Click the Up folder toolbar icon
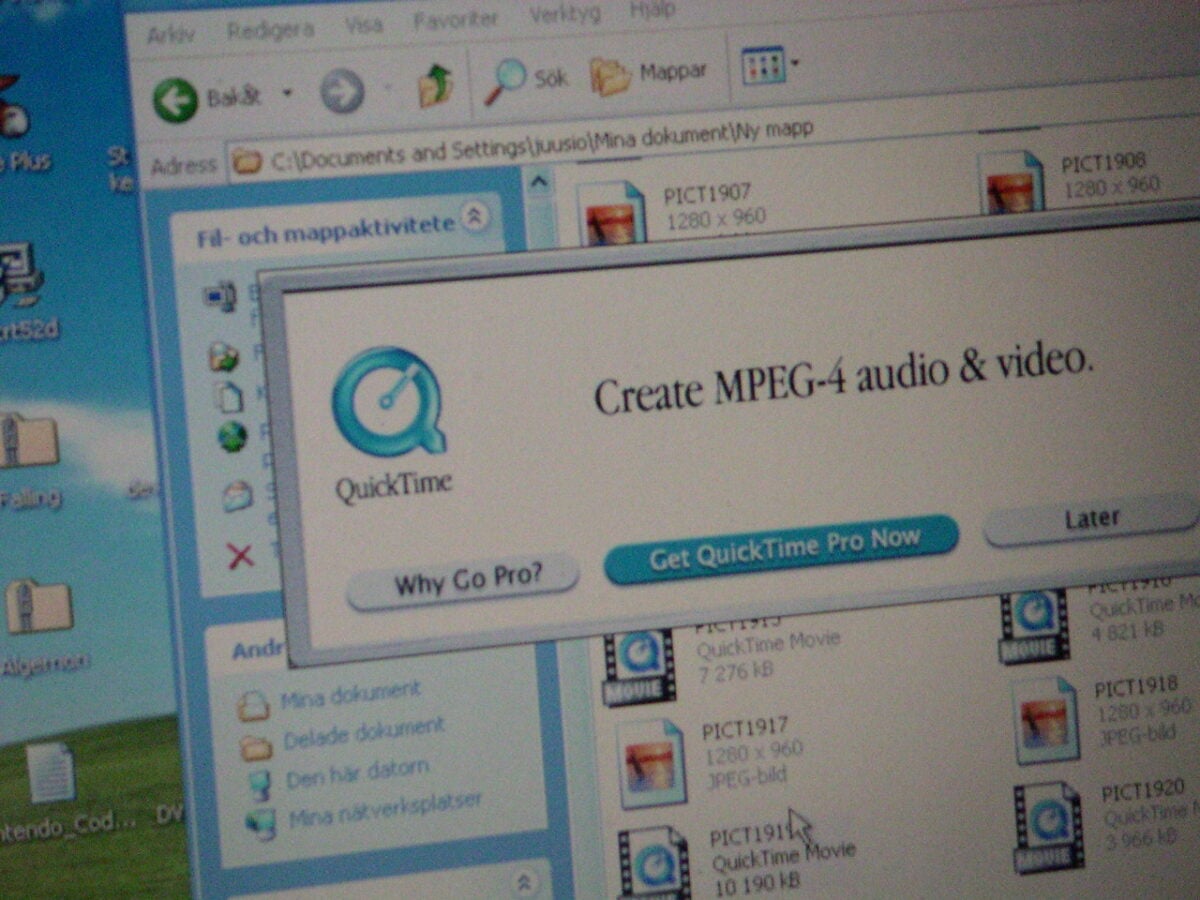The width and height of the screenshot is (1200, 900). [x=435, y=86]
